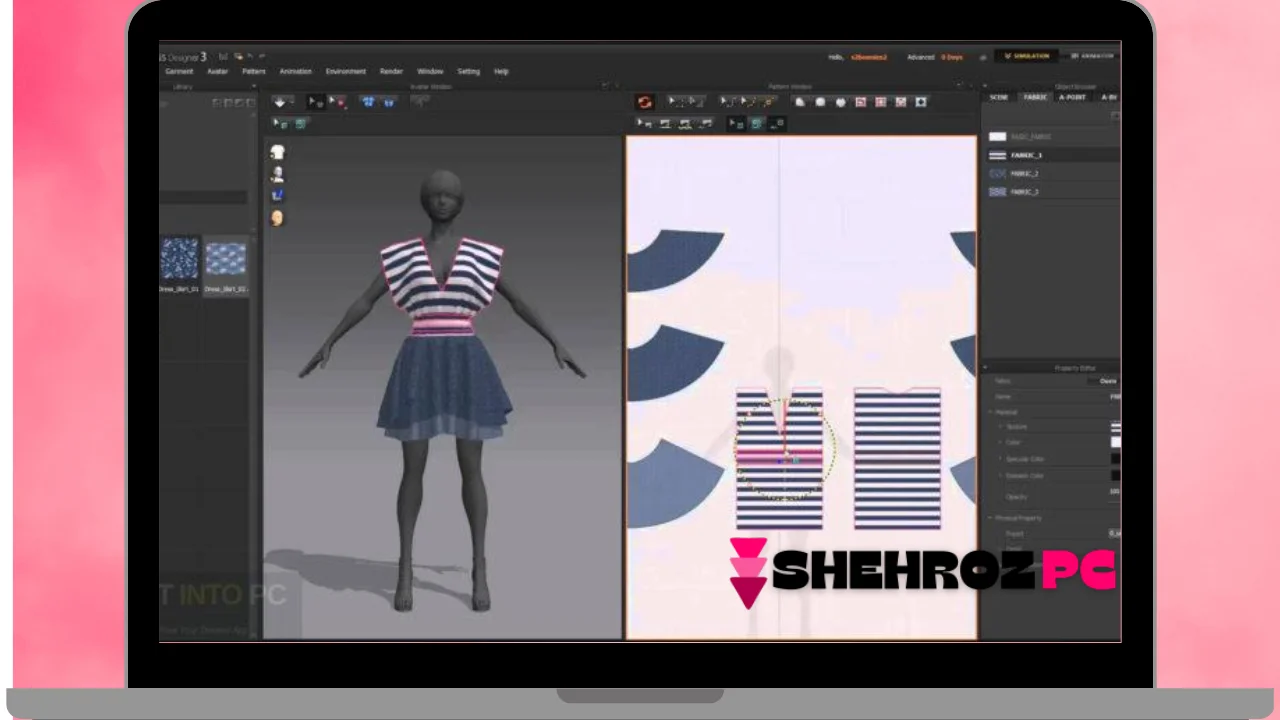Select the first red internal shape tool

click(x=860, y=102)
